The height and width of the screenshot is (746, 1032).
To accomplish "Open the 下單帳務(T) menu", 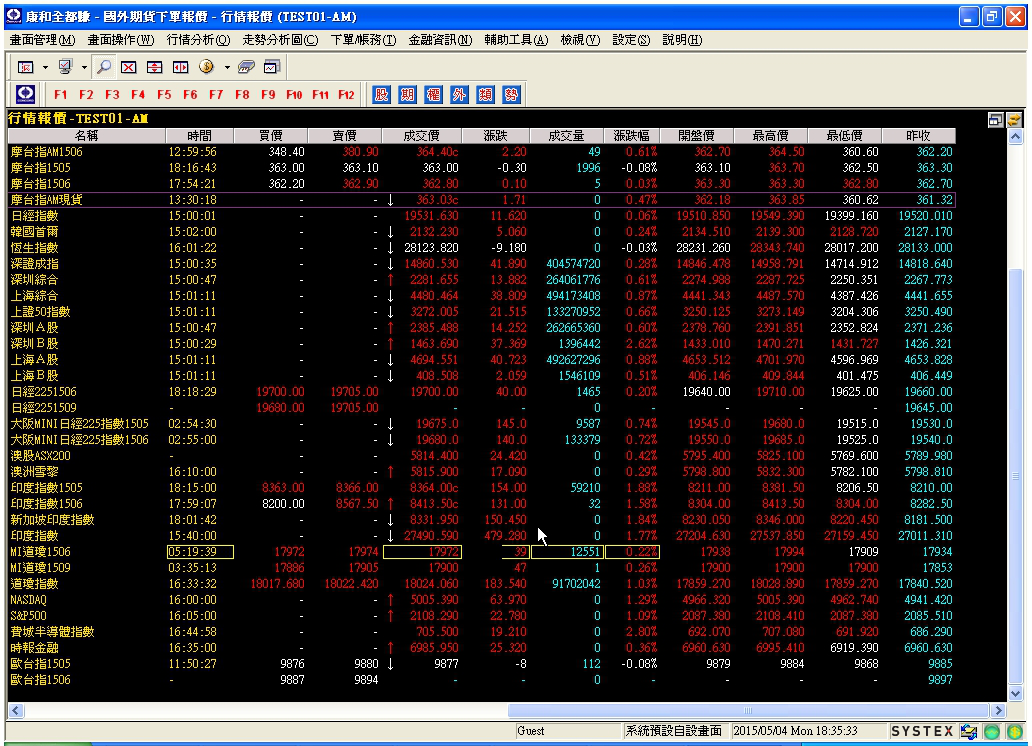I will [363, 40].
